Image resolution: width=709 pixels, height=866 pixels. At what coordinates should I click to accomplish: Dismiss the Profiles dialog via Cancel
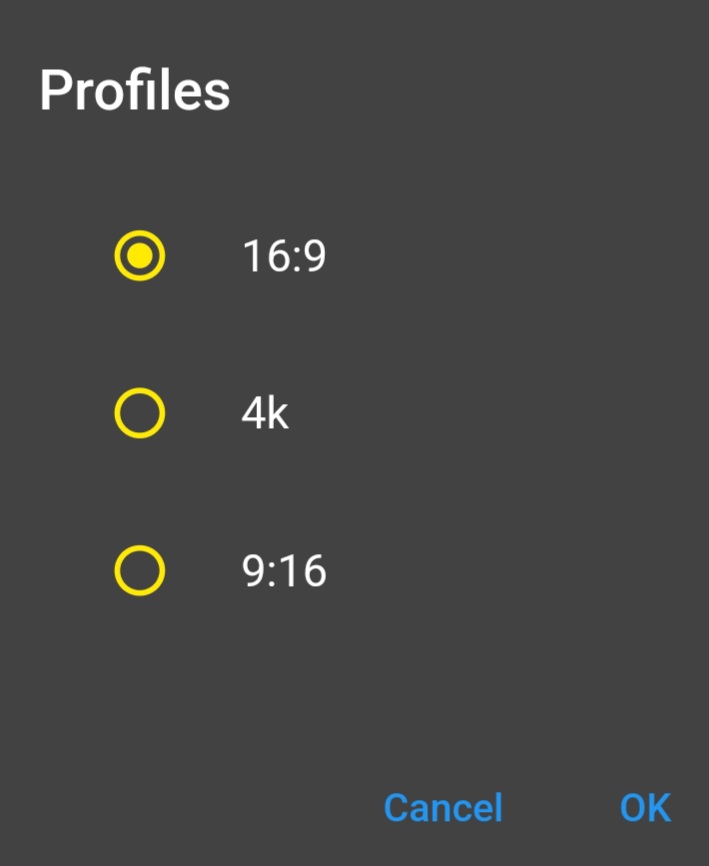click(x=443, y=807)
